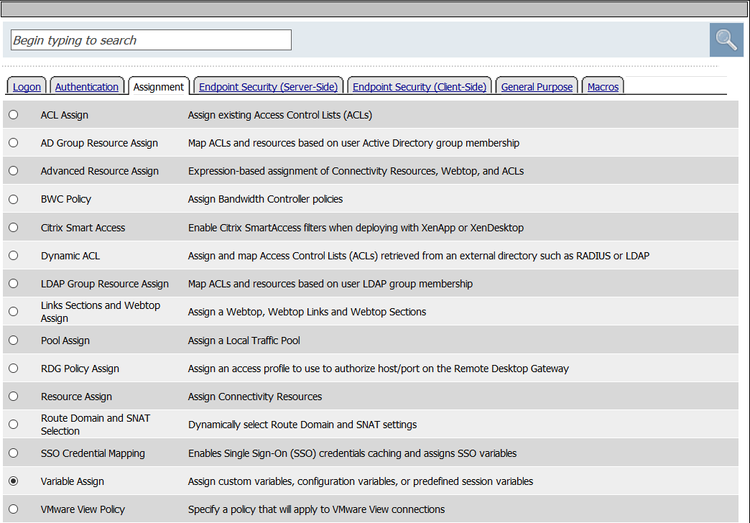Screen dimensions: 750x523
Task: Pick the SSO Credential Mapping option
Action: (13, 453)
